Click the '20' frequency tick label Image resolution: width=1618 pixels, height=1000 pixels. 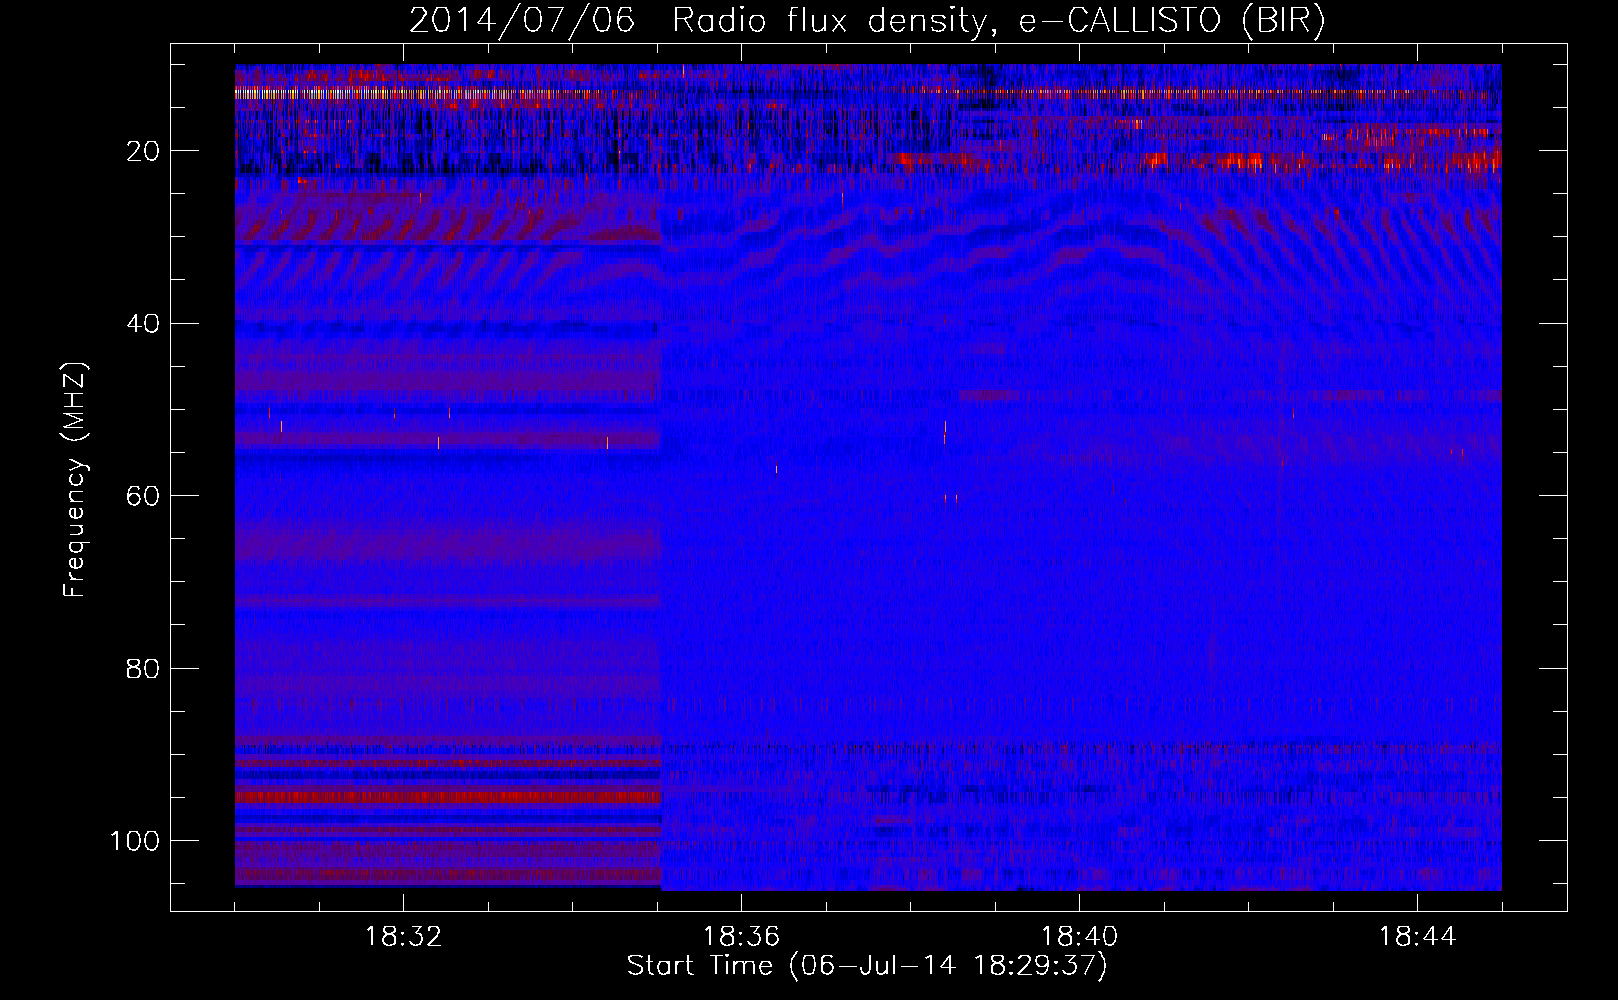[x=144, y=151]
